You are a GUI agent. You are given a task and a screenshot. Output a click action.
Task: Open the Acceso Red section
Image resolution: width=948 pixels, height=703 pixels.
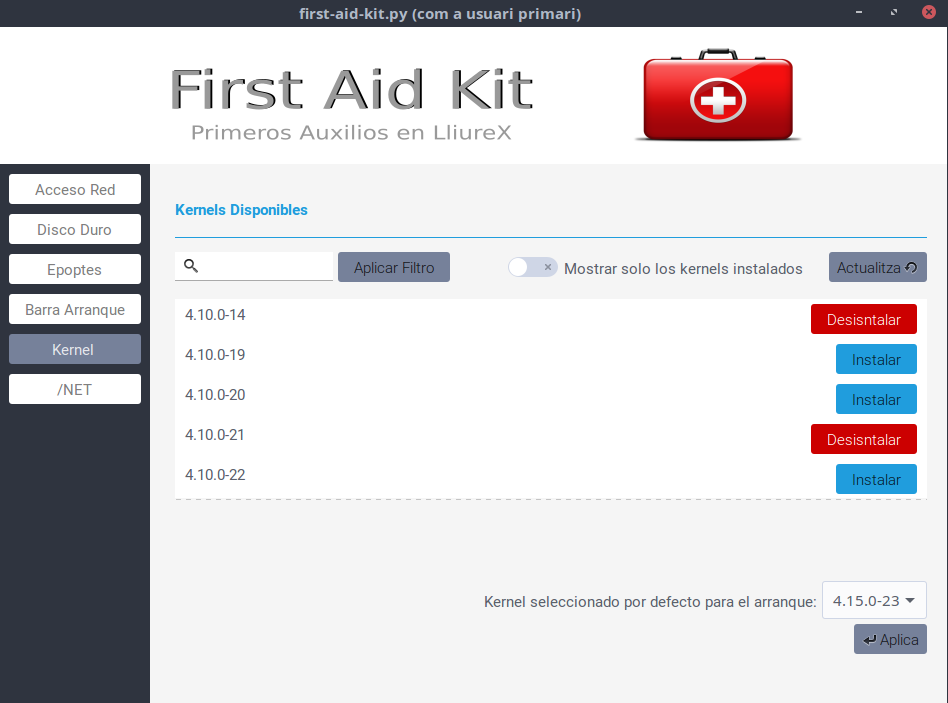click(75, 190)
